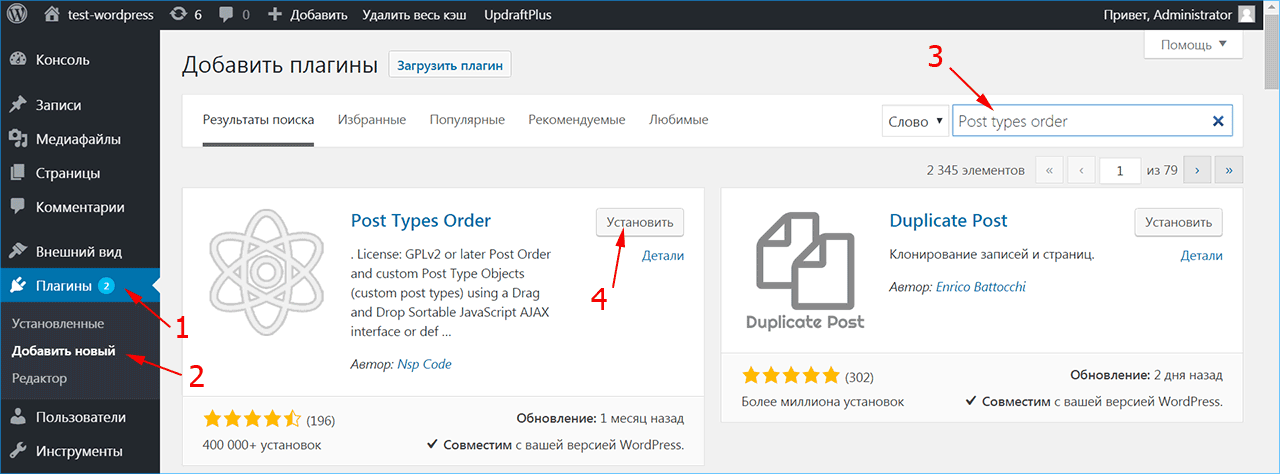Click the updates icon showing 6
Image resolution: width=1280 pixels, height=474 pixels.
pos(177,15)
